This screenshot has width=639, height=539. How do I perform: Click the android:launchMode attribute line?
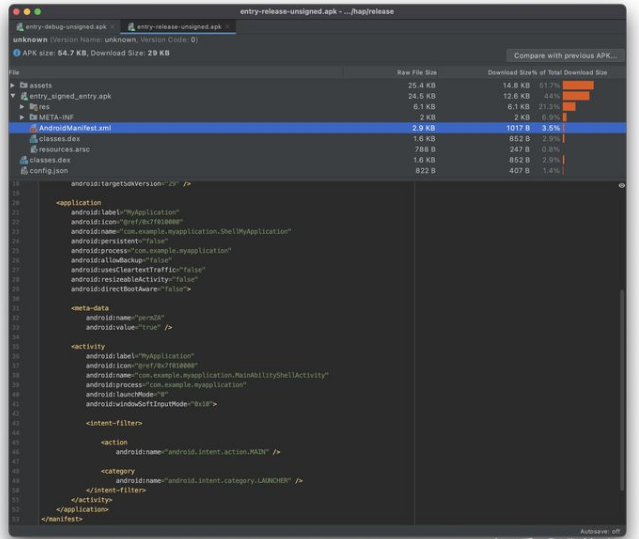tap(127, 394)
